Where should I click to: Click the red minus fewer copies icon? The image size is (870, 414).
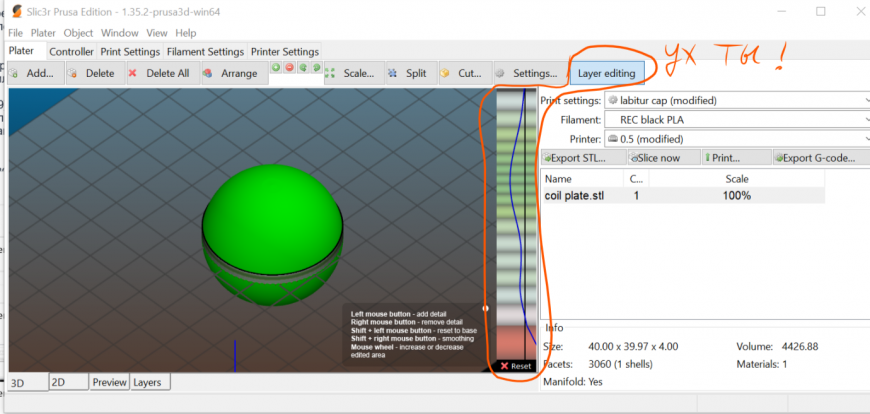tap(289, 68)
